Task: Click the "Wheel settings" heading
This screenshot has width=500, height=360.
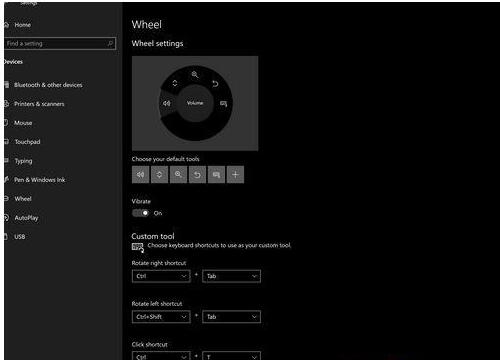Action: pyautogui.click(x=157, y=44)
